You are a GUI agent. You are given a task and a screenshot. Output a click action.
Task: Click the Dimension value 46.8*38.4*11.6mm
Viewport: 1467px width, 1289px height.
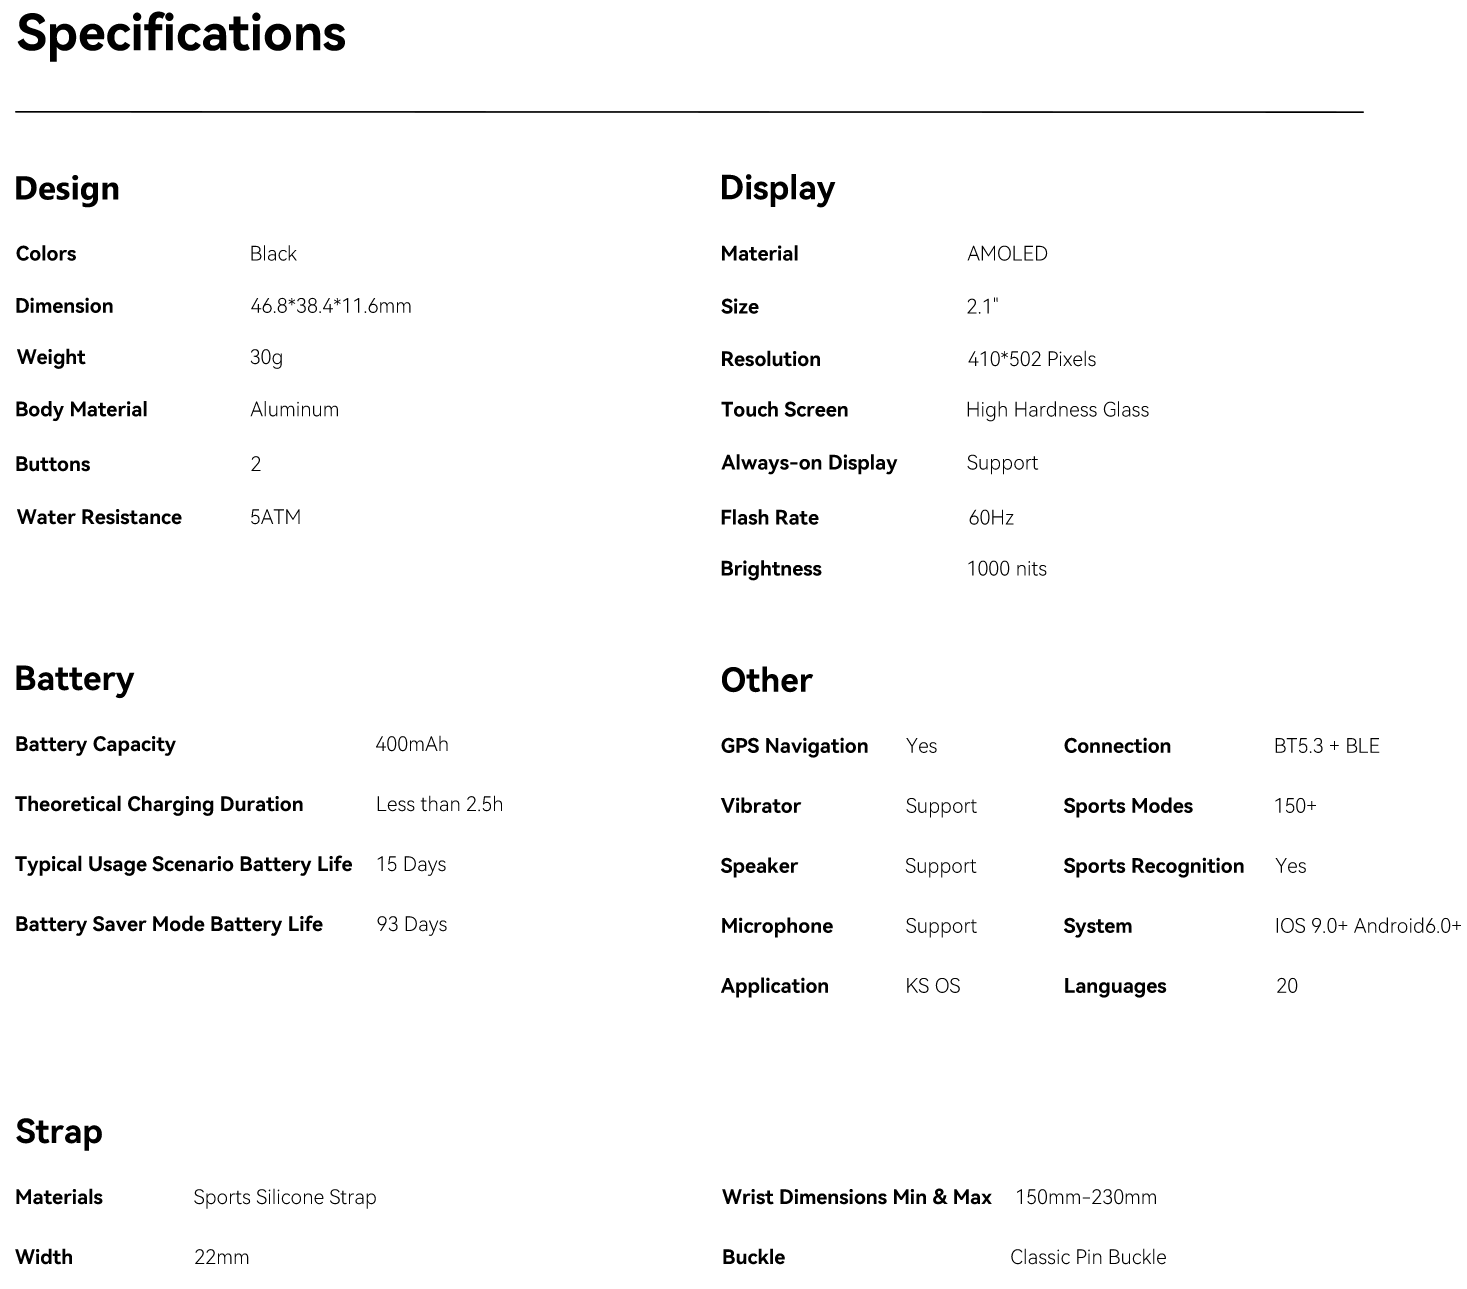coord(330,306)
